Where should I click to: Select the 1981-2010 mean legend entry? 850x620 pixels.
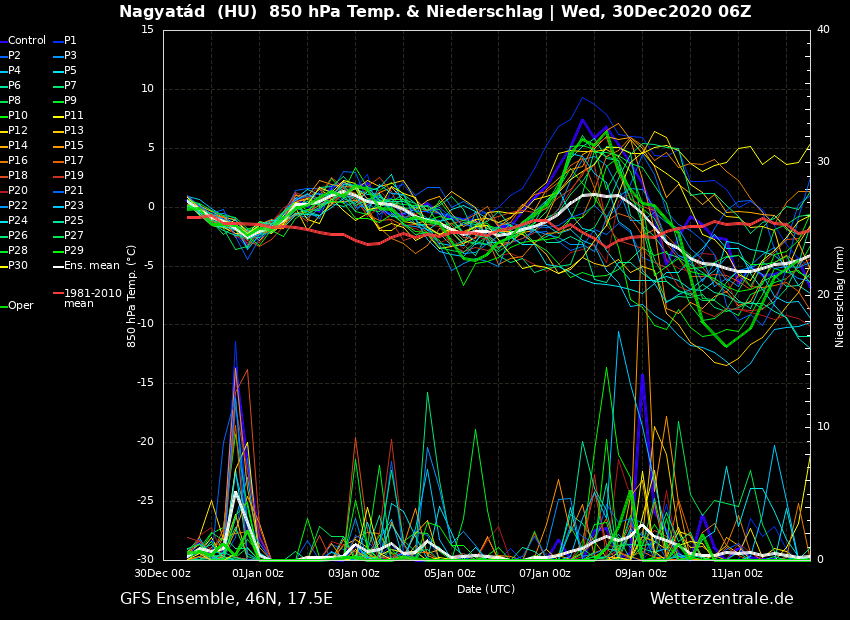pyautogui.click(x=92, y=298)
